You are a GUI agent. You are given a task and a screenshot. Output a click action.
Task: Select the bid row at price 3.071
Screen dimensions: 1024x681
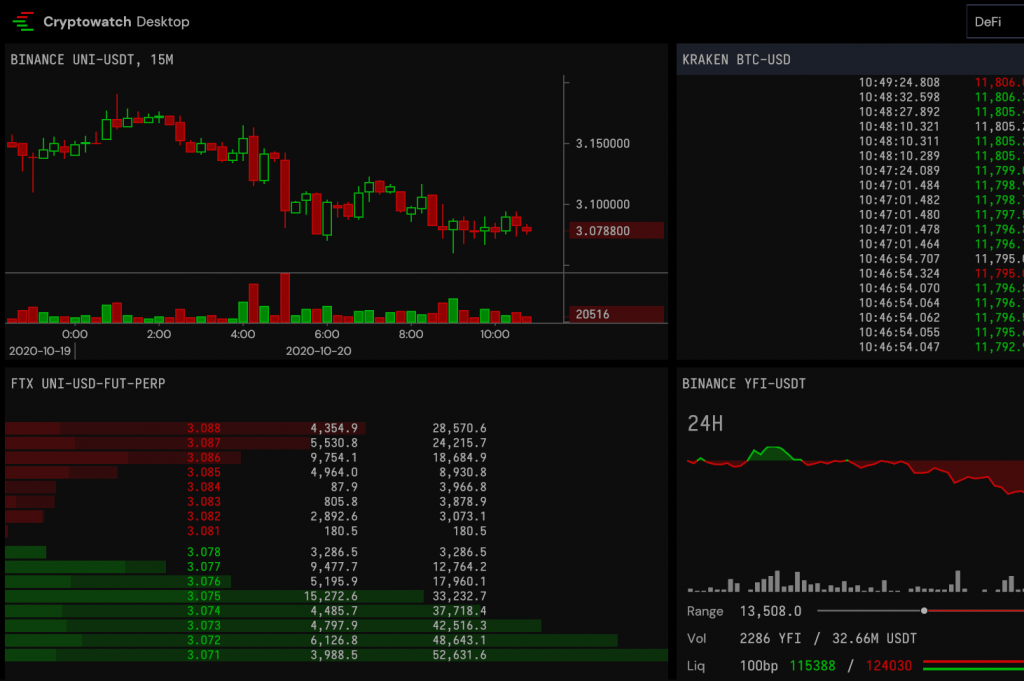[336, 655]
